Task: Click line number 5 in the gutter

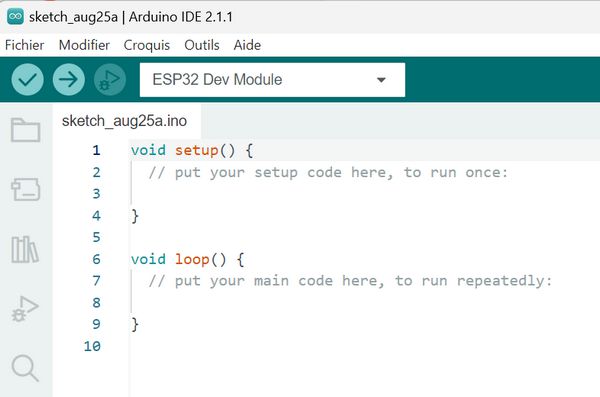Action: [x=96, y=237]
